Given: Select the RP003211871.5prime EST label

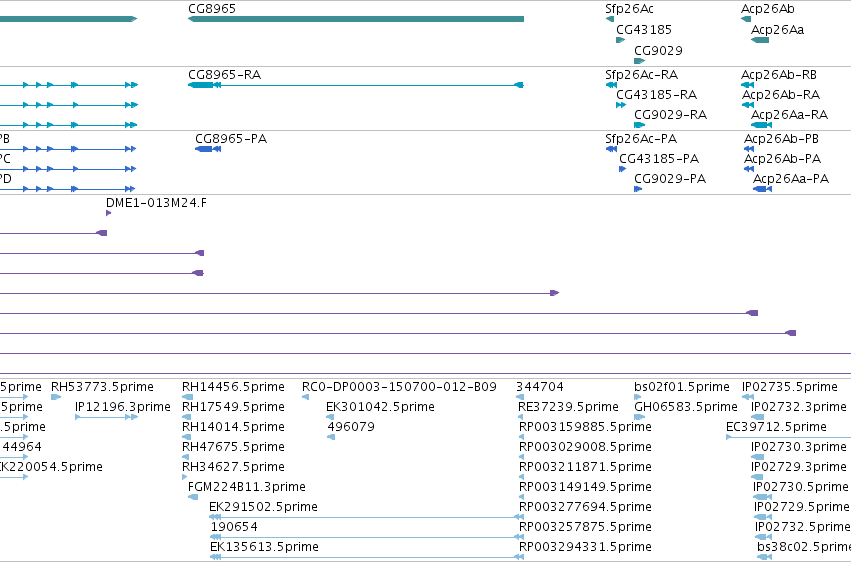Looking at the screenshot, I should click(585, 467).
